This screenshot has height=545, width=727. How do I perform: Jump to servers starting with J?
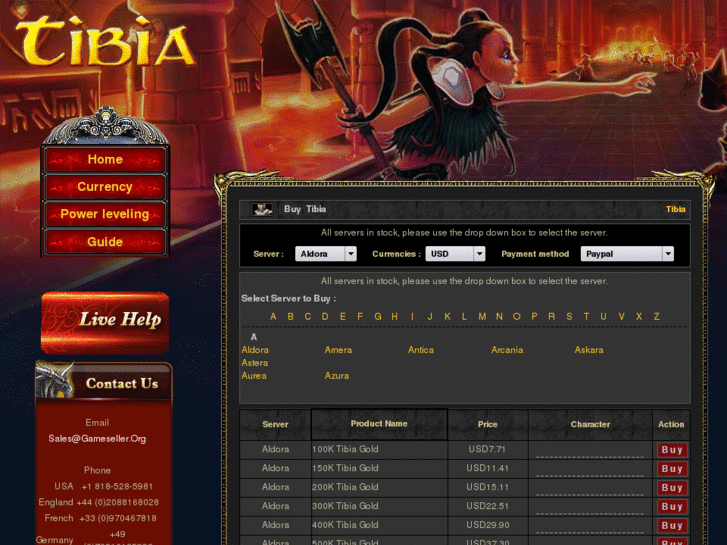tap(430, 316)
